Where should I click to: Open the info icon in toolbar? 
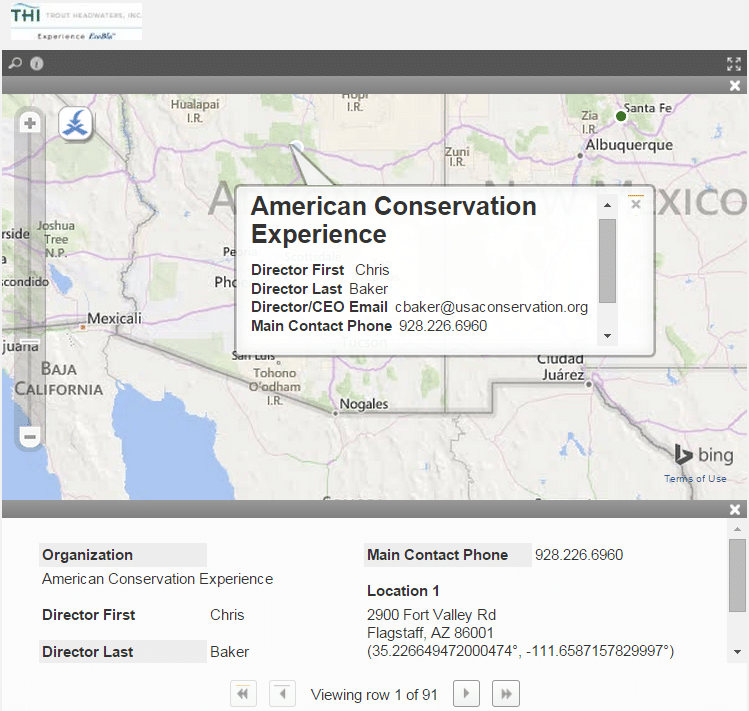pyautogui.click(x=37, y=63)
